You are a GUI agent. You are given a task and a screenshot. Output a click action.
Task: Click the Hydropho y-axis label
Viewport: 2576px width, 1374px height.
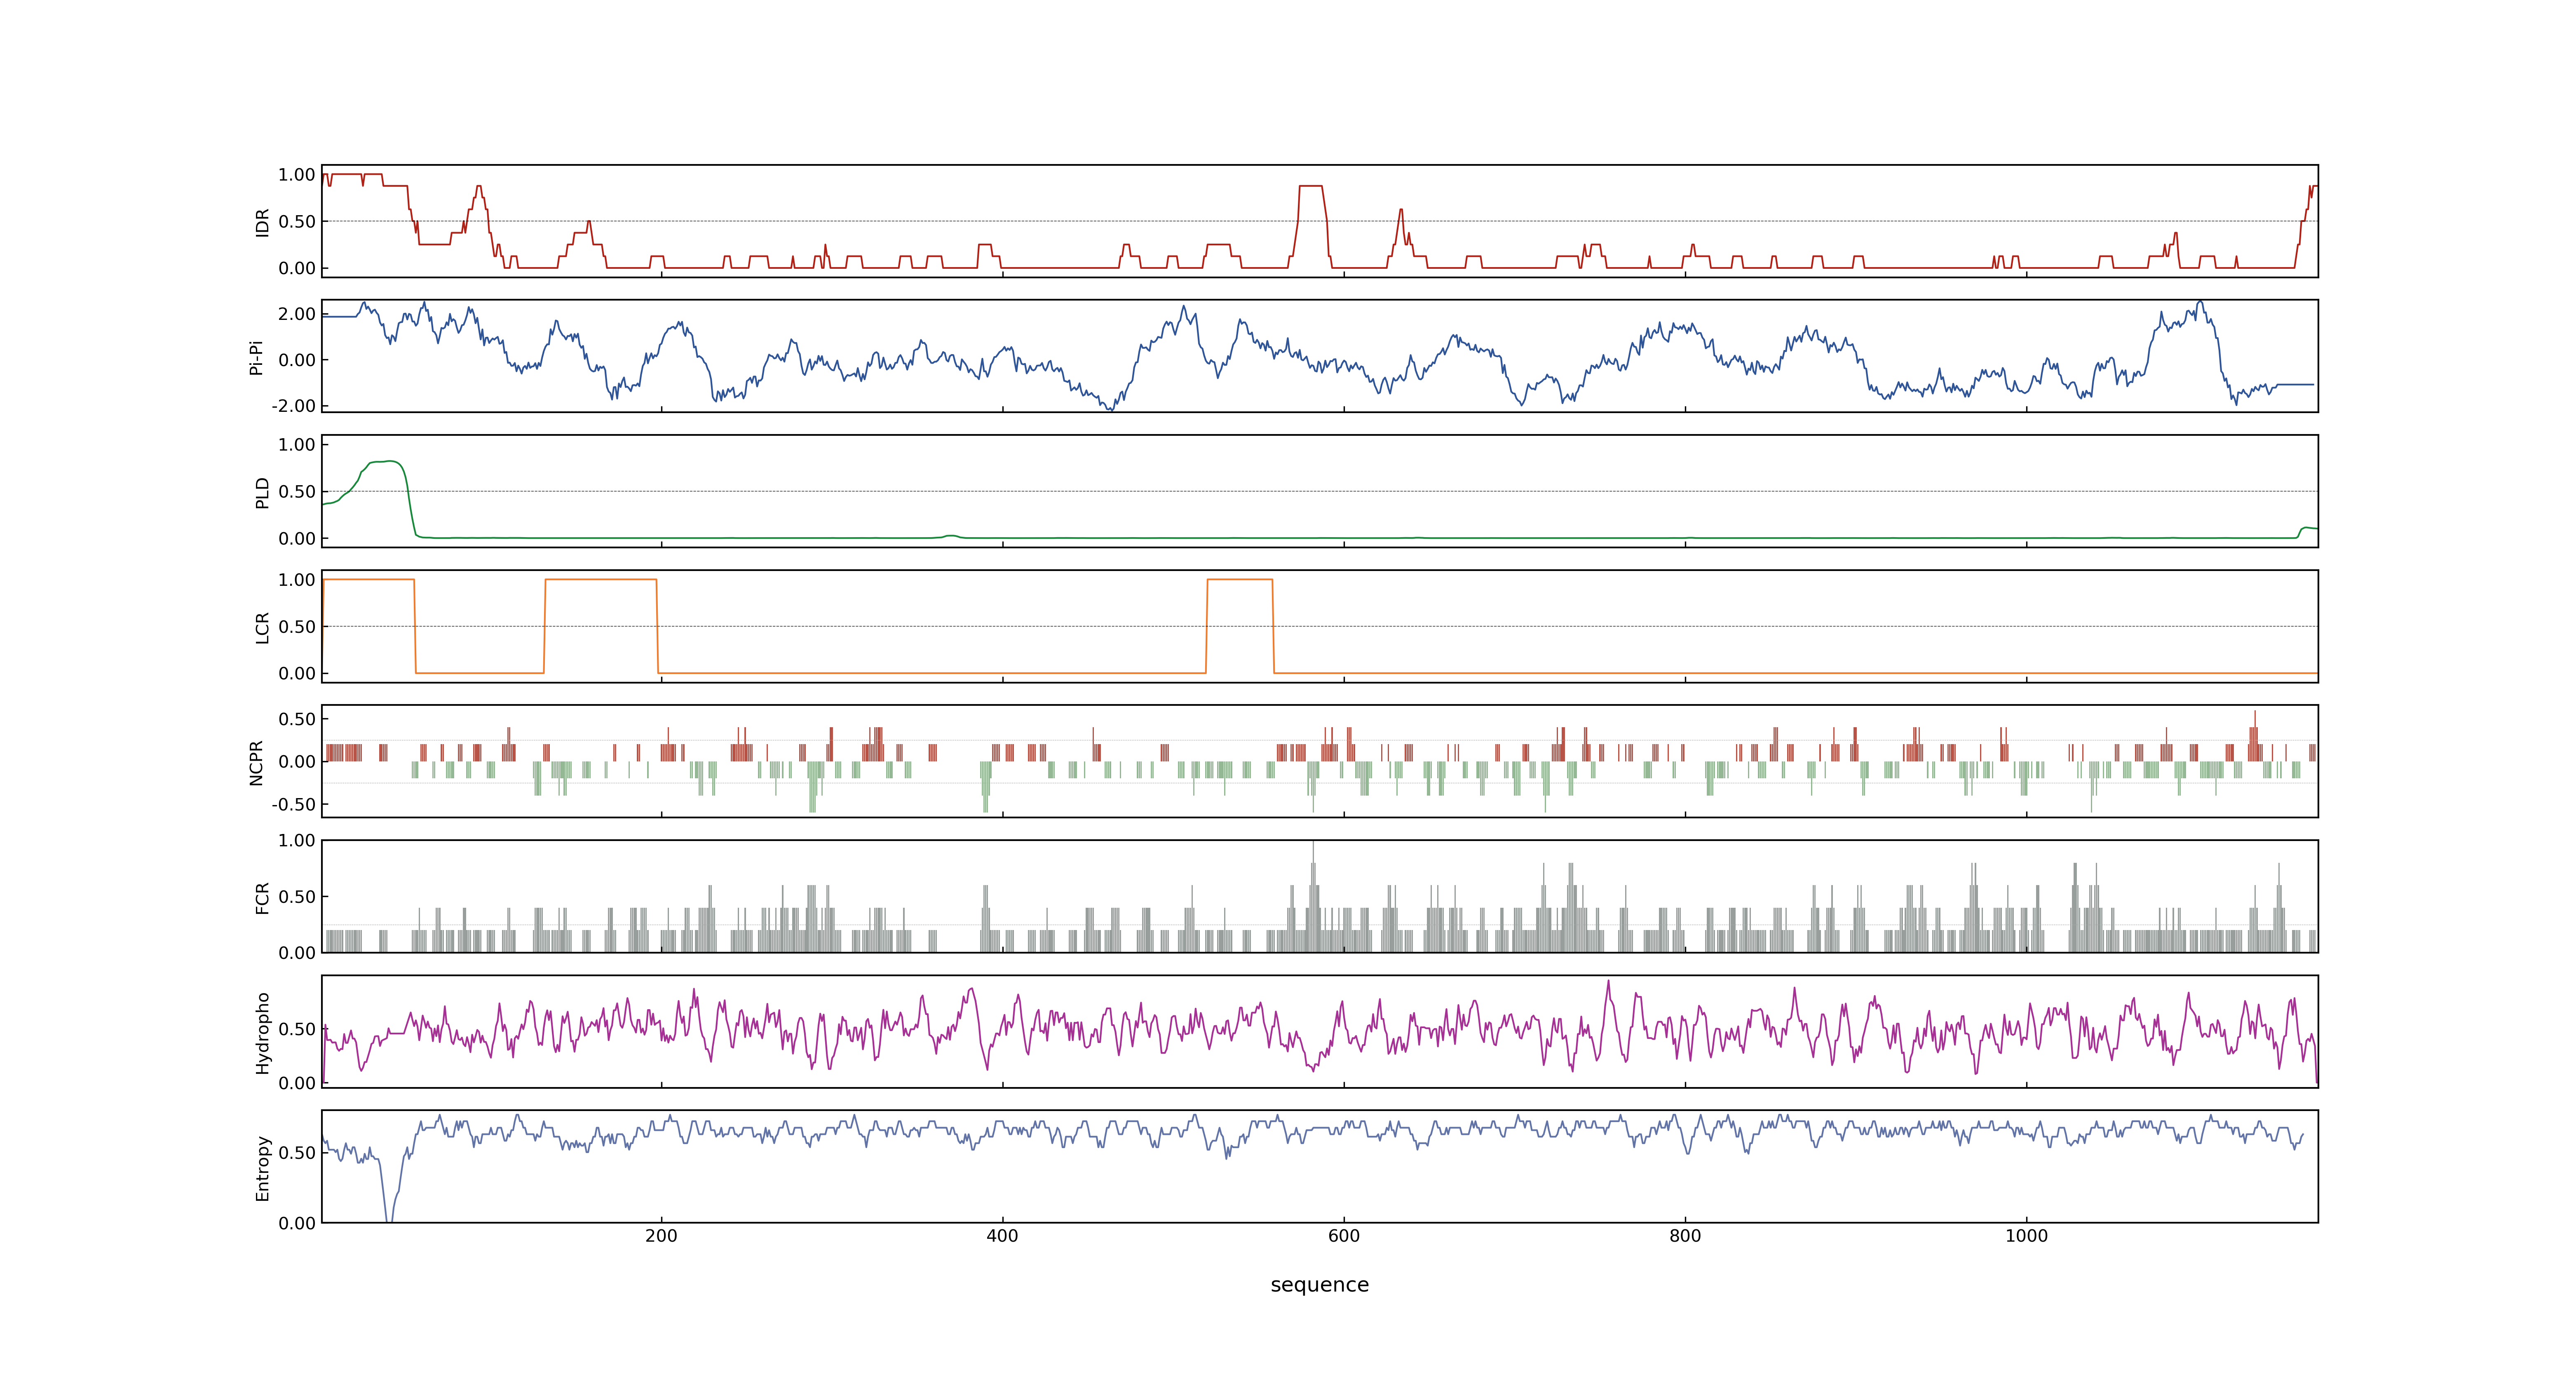tap(262, 1033)
